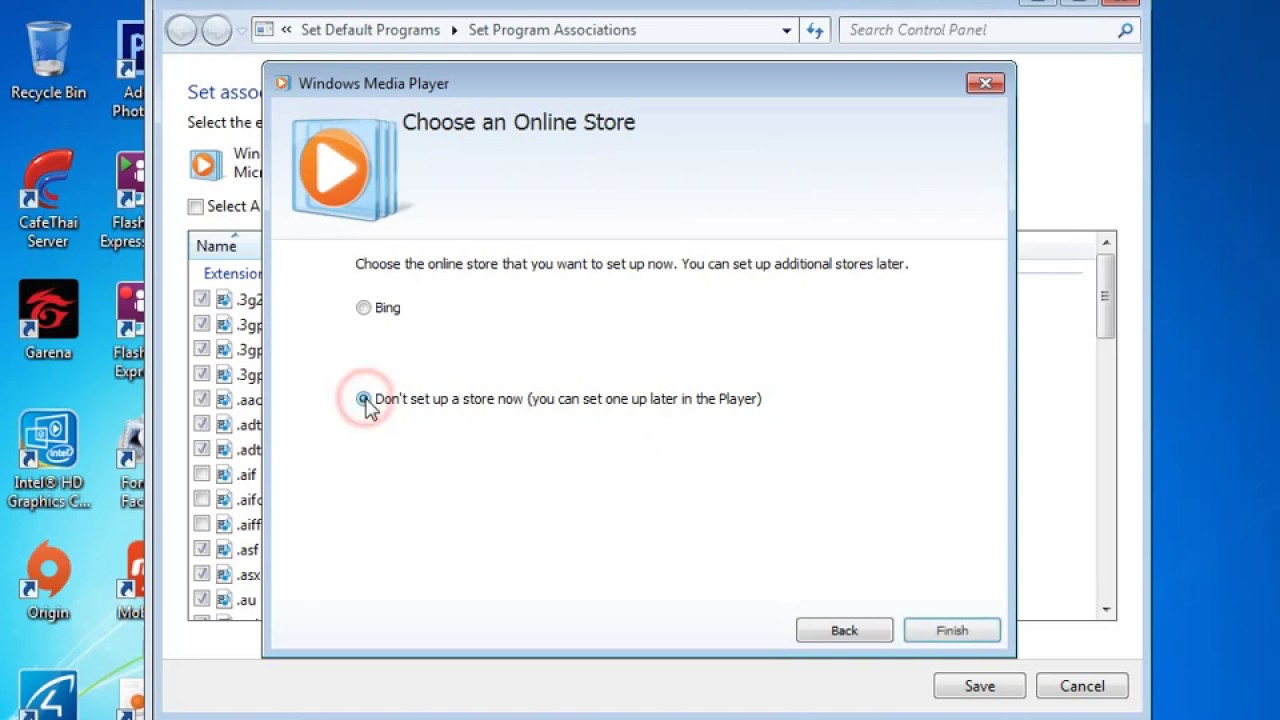
Task: Uncheck the .aac extension checkbox
Action: click(202, 399)
